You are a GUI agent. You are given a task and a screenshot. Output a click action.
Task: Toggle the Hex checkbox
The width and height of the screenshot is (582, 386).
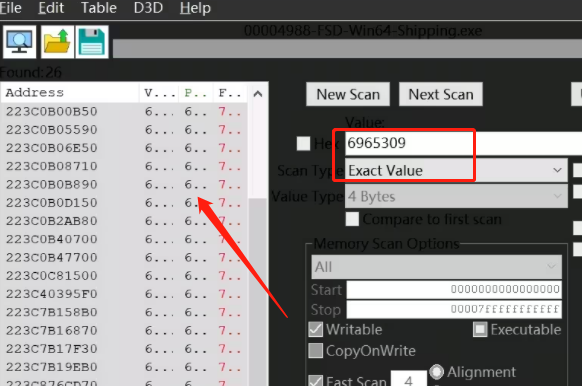click(303, 143)
